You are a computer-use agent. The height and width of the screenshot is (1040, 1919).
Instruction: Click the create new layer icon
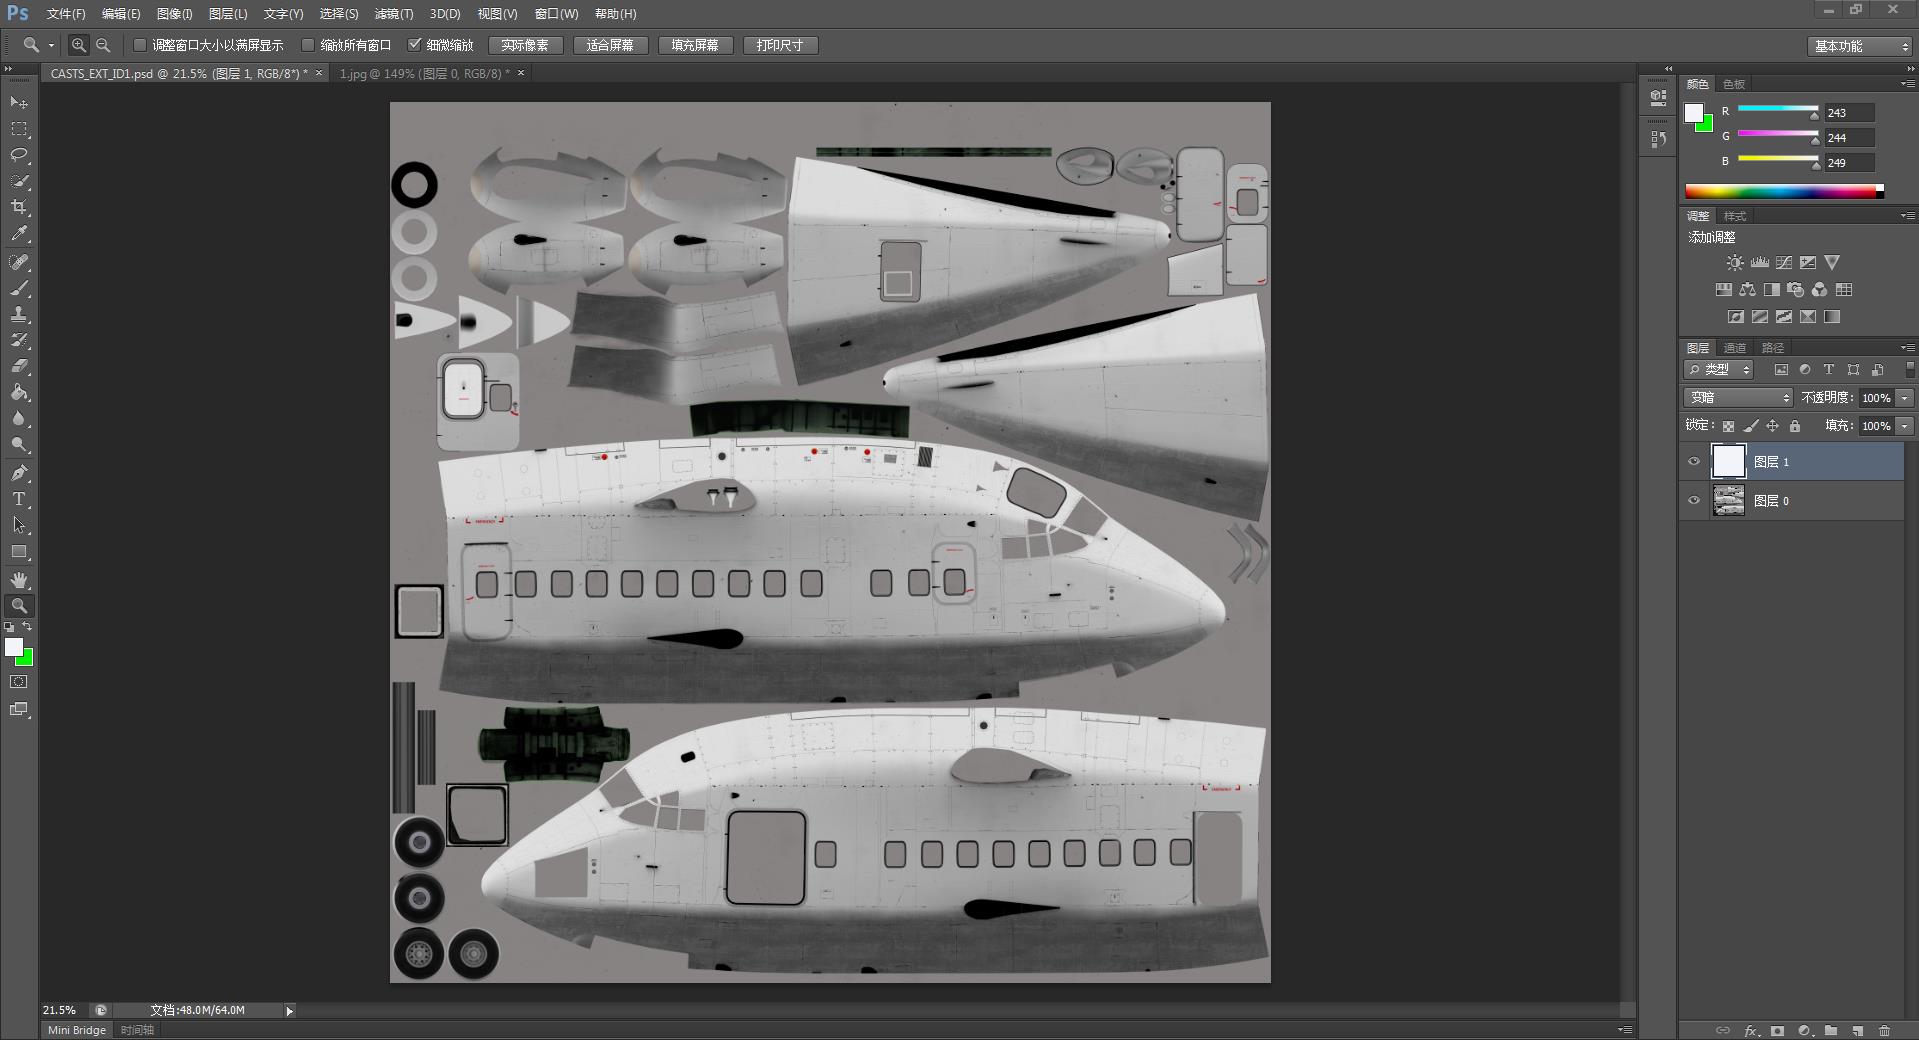[1858, 1031]
